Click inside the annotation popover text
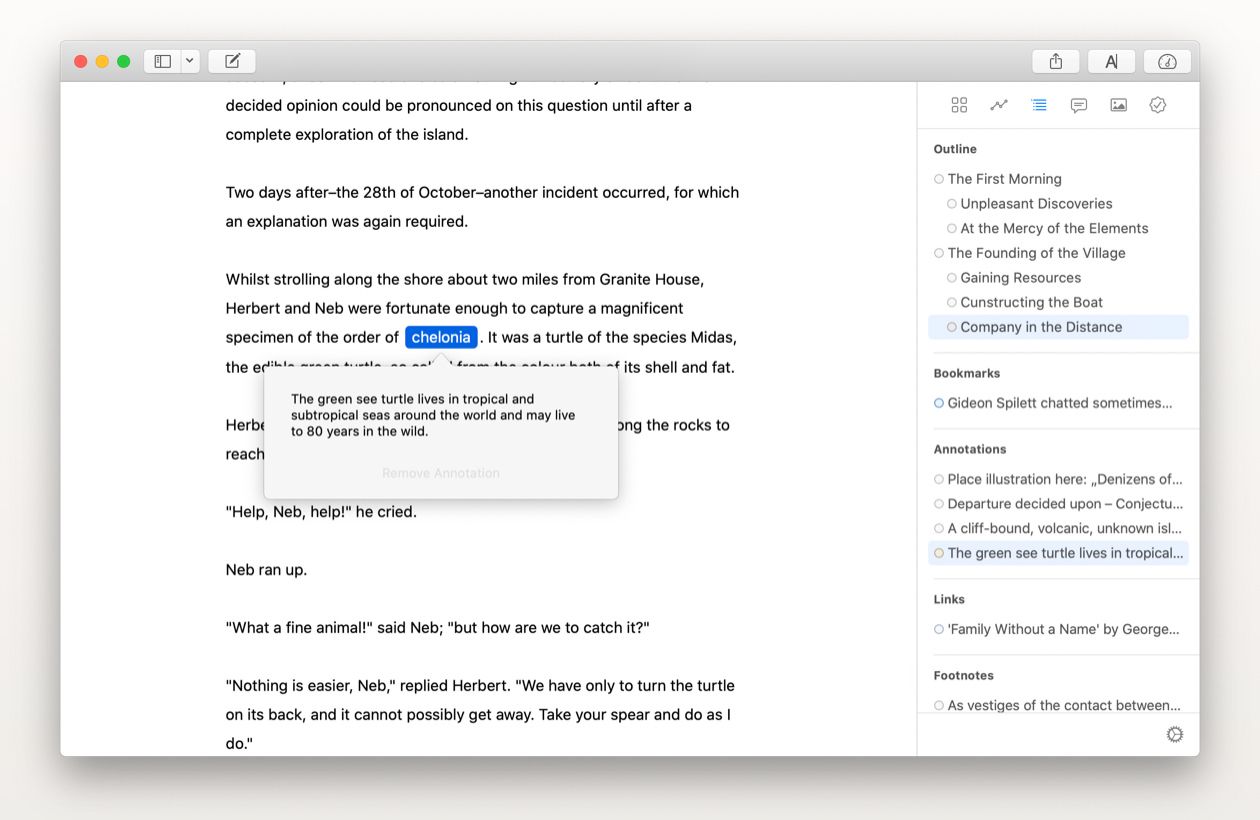This screenshot has width=1260, height=820. 433,415
